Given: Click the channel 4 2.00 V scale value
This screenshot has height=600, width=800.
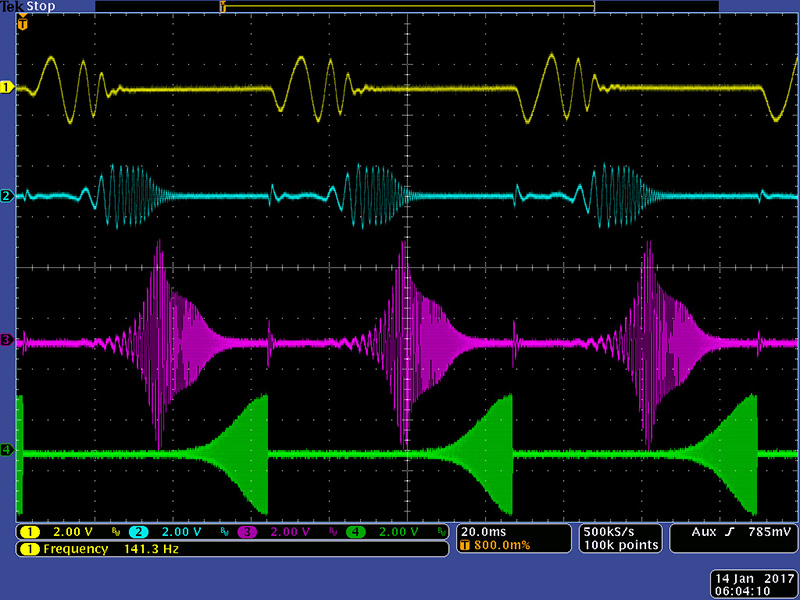Looking at the screenshot, I should tap(398, 531).
